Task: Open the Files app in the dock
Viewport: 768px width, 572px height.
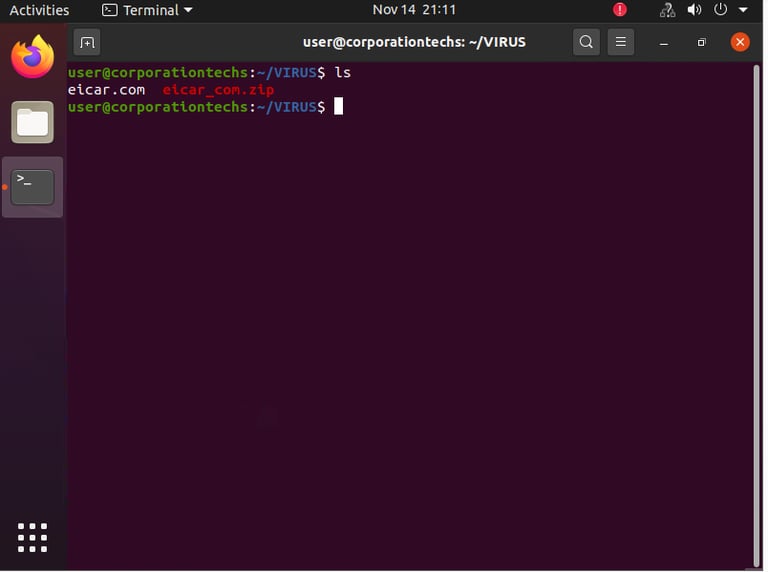Action: [x=32, y=122]
